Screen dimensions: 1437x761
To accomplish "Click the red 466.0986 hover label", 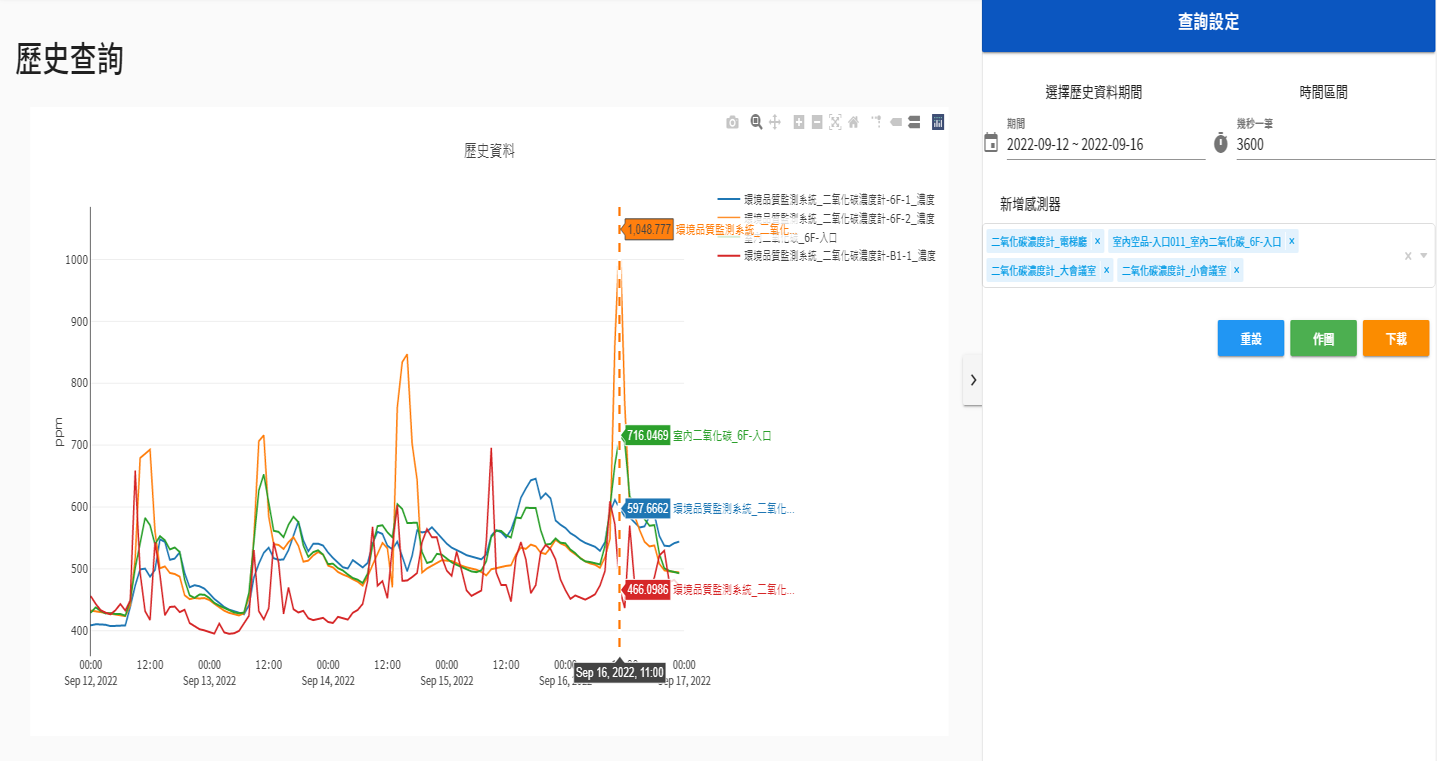I will (647, 590).
